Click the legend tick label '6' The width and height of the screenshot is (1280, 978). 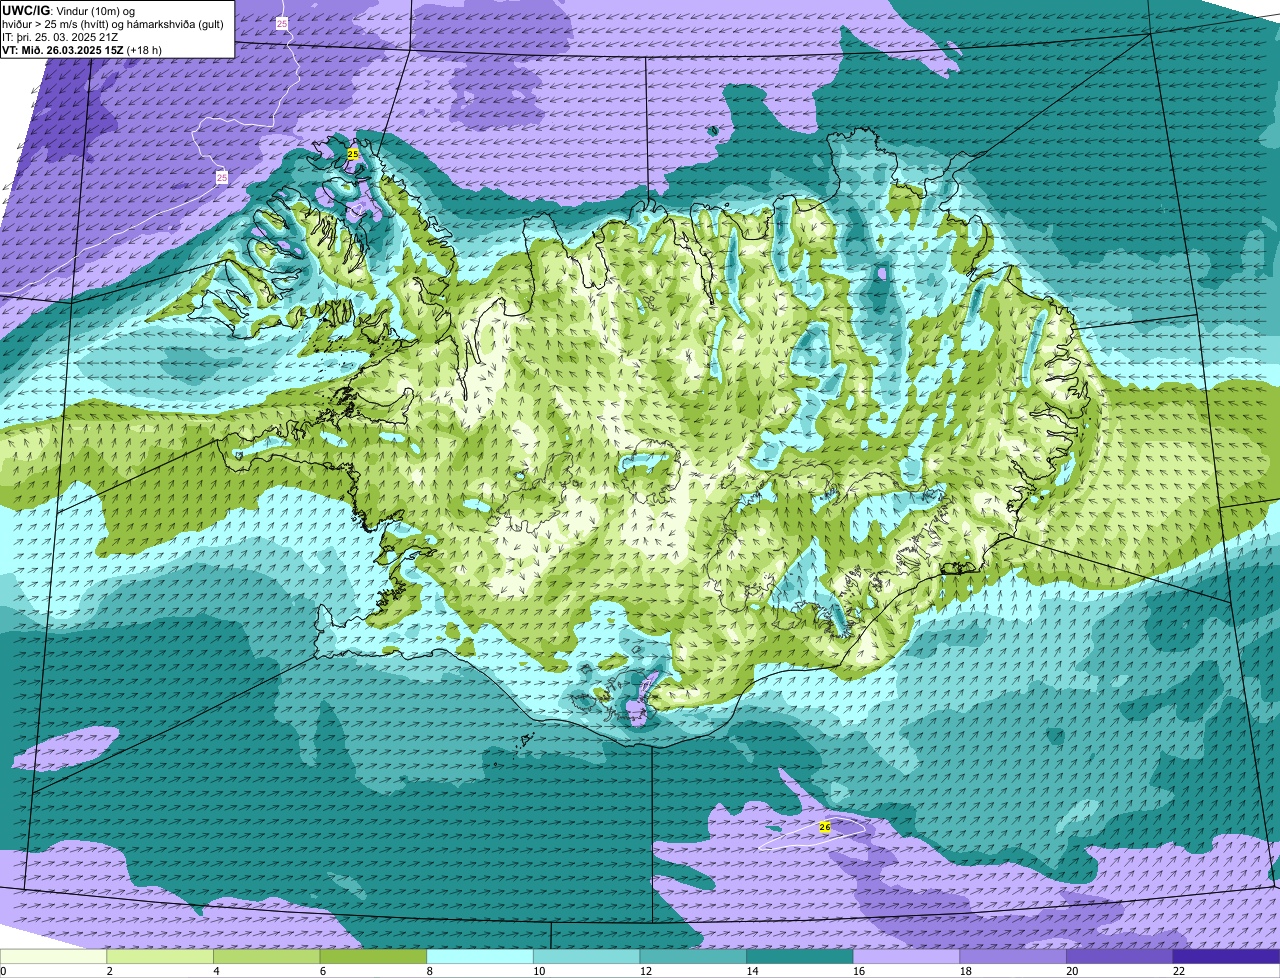click(x=322, y=971)
